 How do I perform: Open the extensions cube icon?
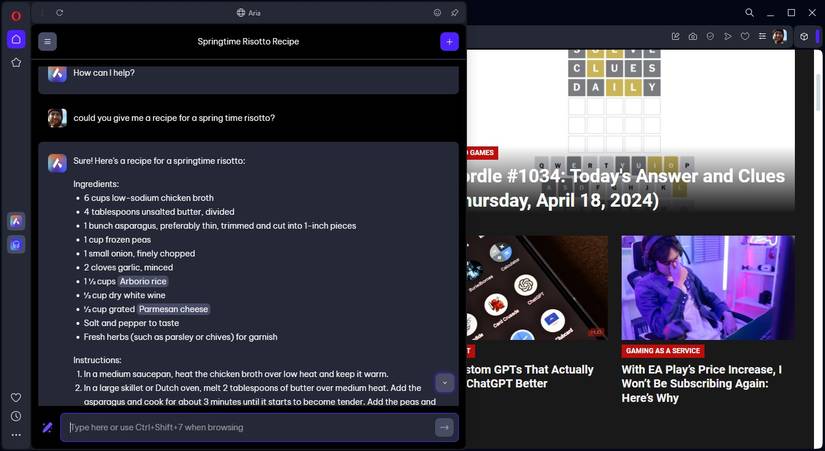click(804, 36)
